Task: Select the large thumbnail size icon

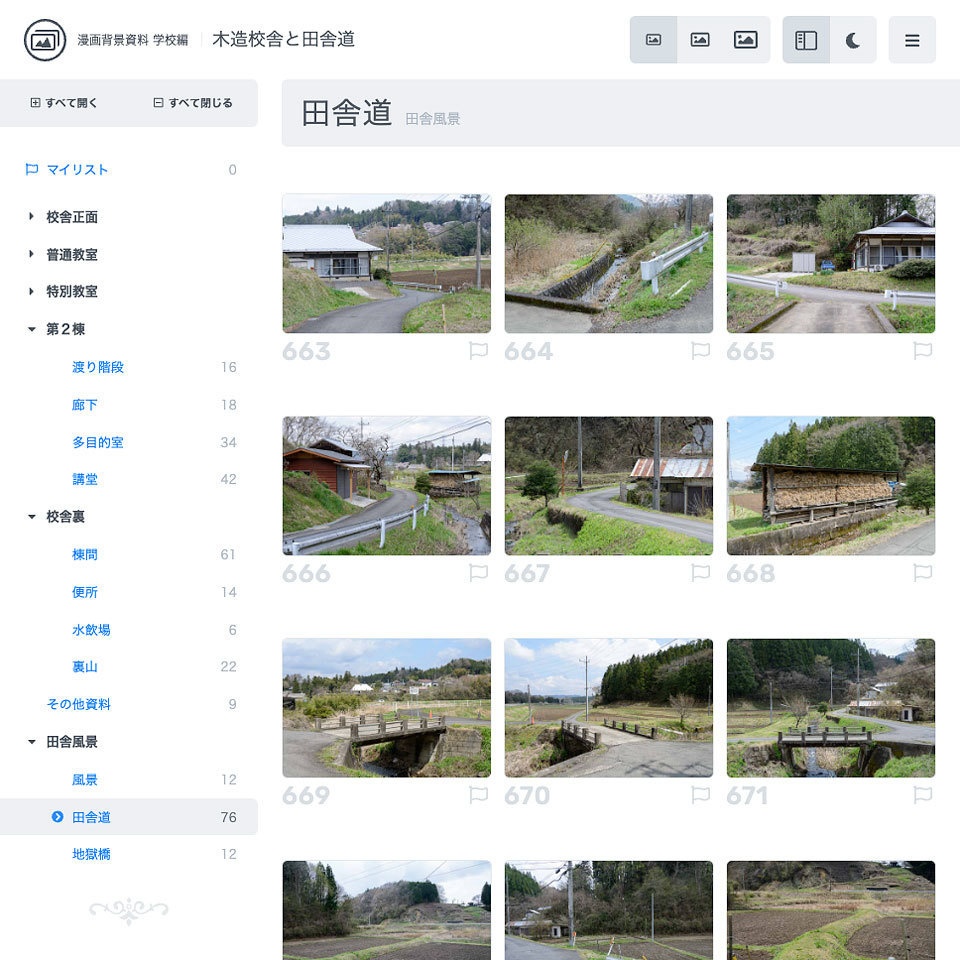Action: pyautogui.click(x=746, y=40)
